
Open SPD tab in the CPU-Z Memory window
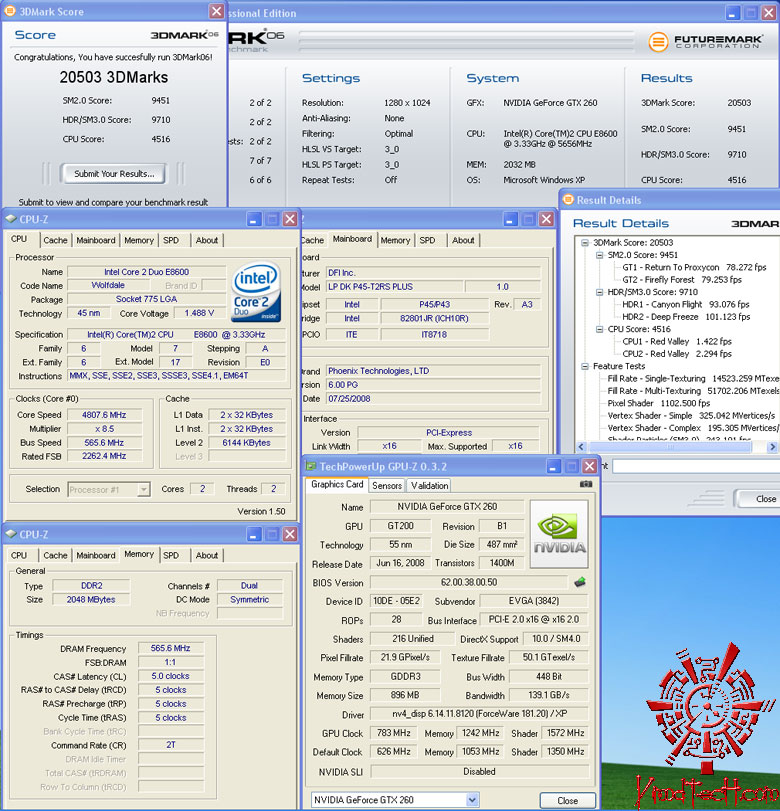click(171, 555)
